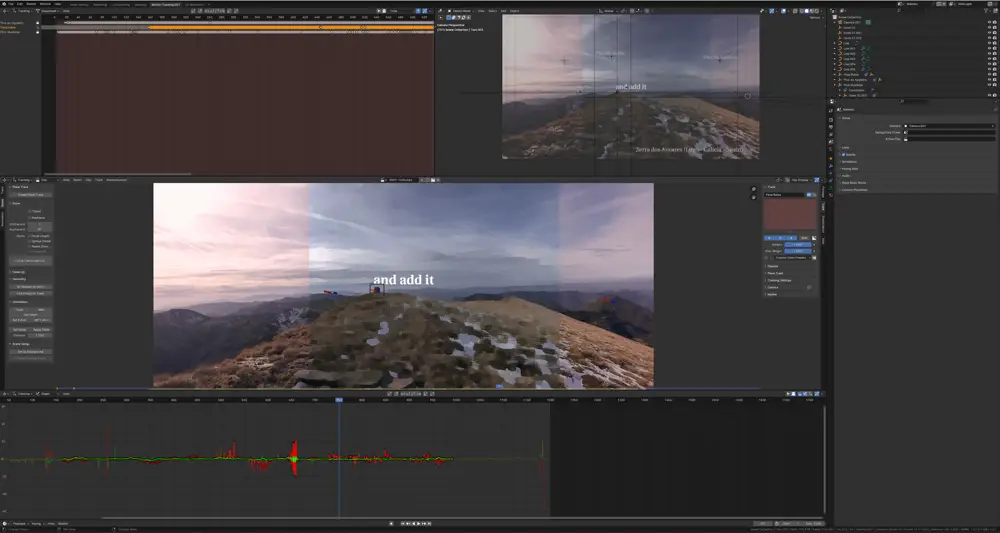Toggle lock icon on highlighted dopesheet track
Screen dimensions: 1000x533
point(37,27)
